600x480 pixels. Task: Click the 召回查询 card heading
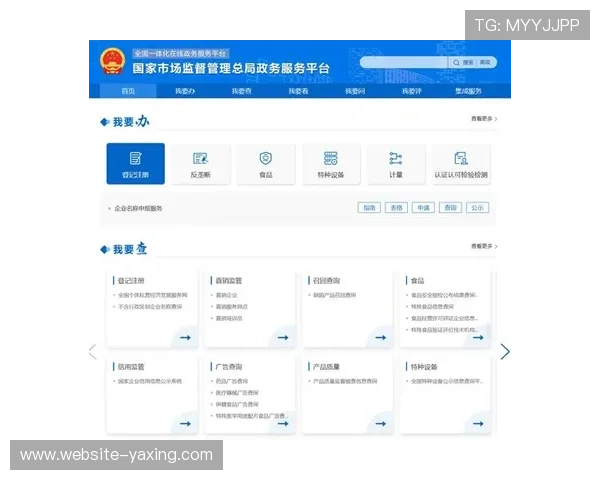click(326, 281)
